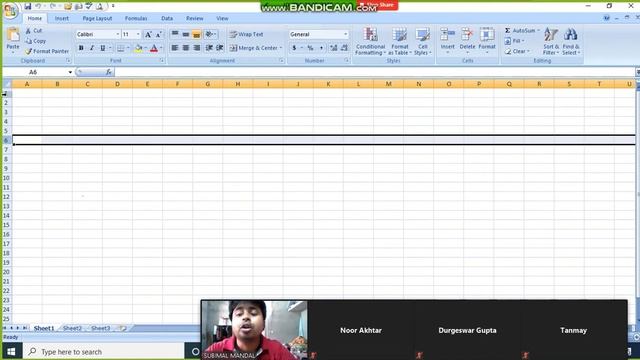Screen dimensions: 640x360
Task: Switch to the Sheet2 worksheet tab
Action: (72, 328)
